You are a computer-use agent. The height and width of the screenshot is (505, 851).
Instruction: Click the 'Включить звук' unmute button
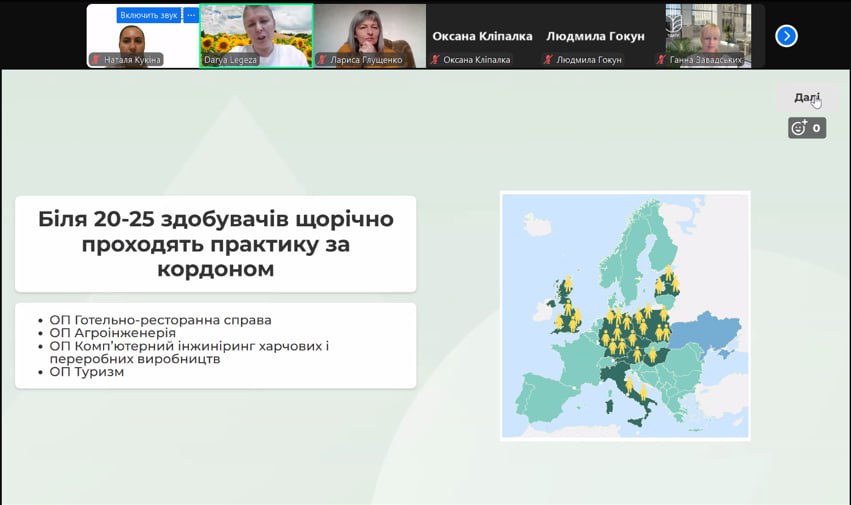coord(148,15)
